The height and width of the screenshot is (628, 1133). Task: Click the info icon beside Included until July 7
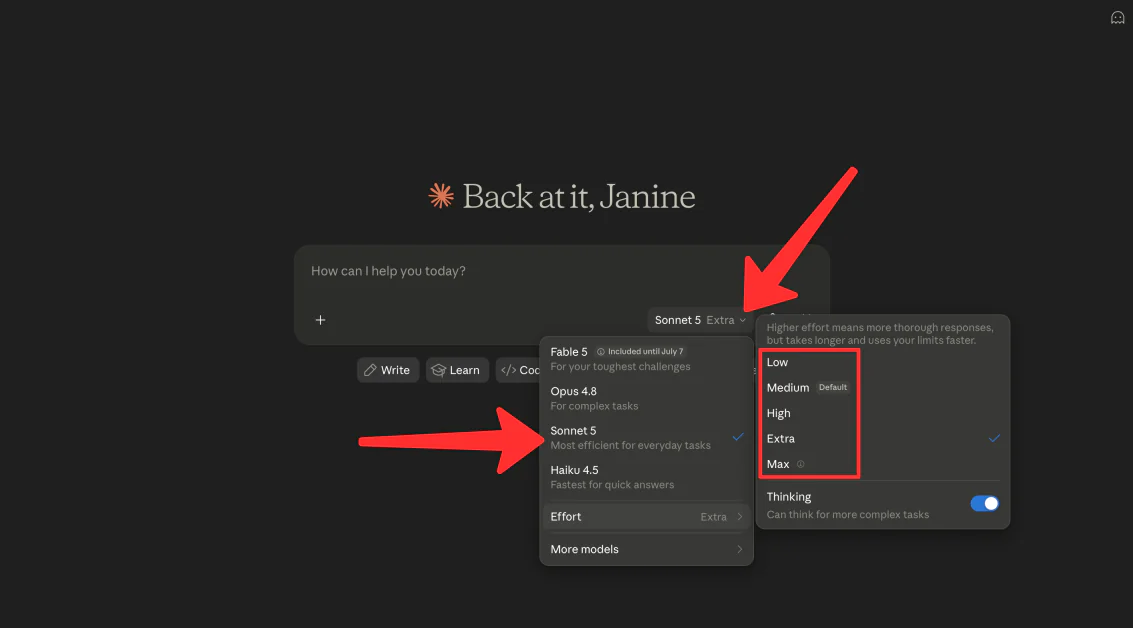600,352
